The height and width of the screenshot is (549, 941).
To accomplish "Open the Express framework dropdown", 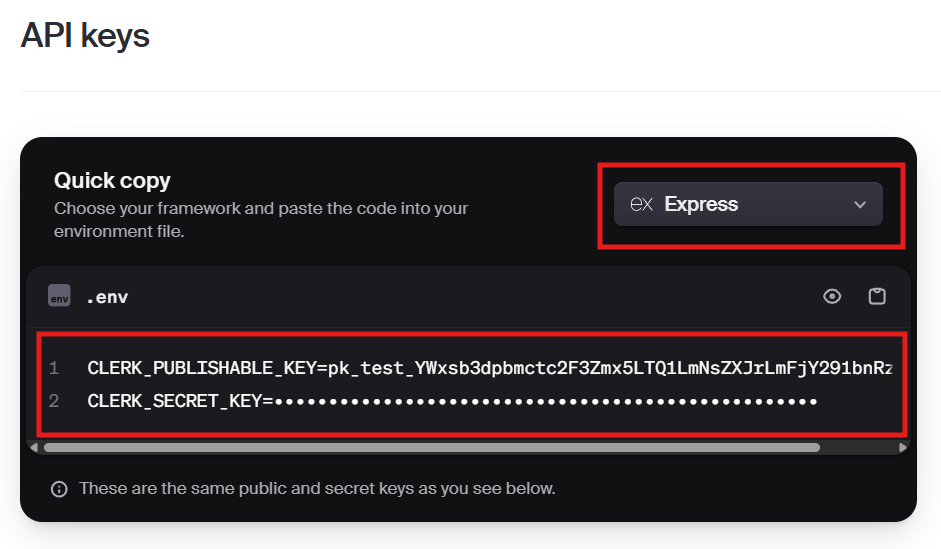I will (x=748, y=204).
